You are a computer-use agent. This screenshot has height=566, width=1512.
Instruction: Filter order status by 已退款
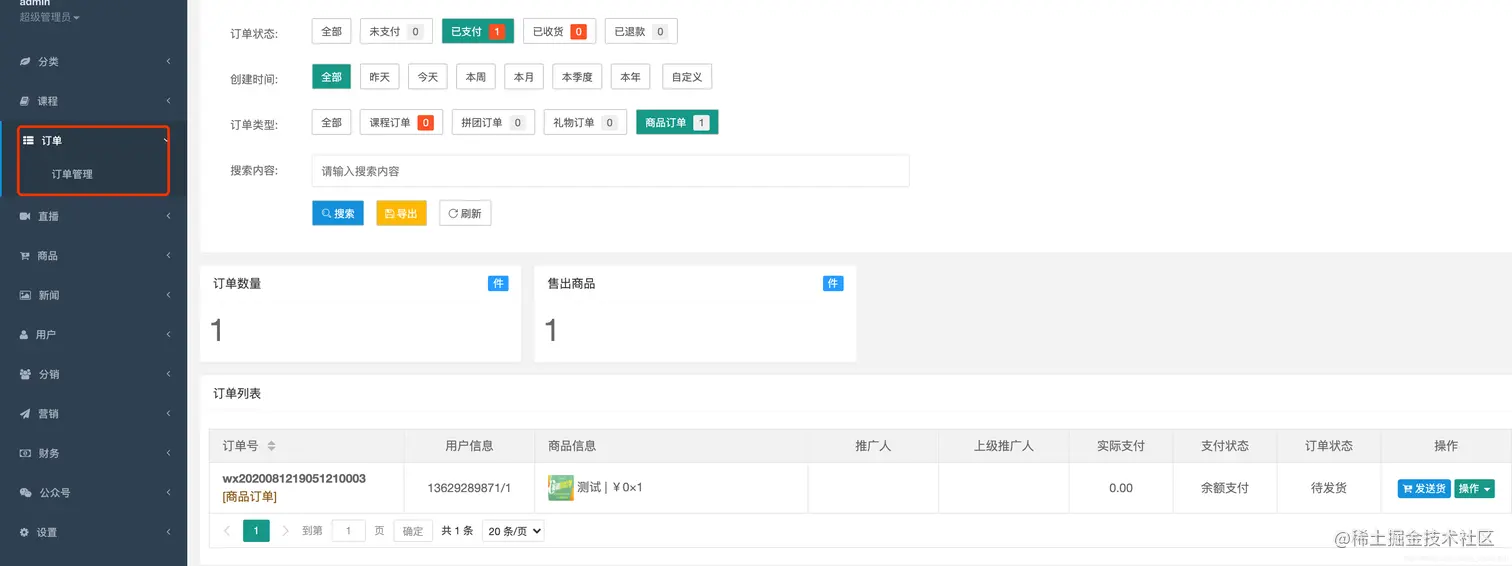click(x=641, y=32)
